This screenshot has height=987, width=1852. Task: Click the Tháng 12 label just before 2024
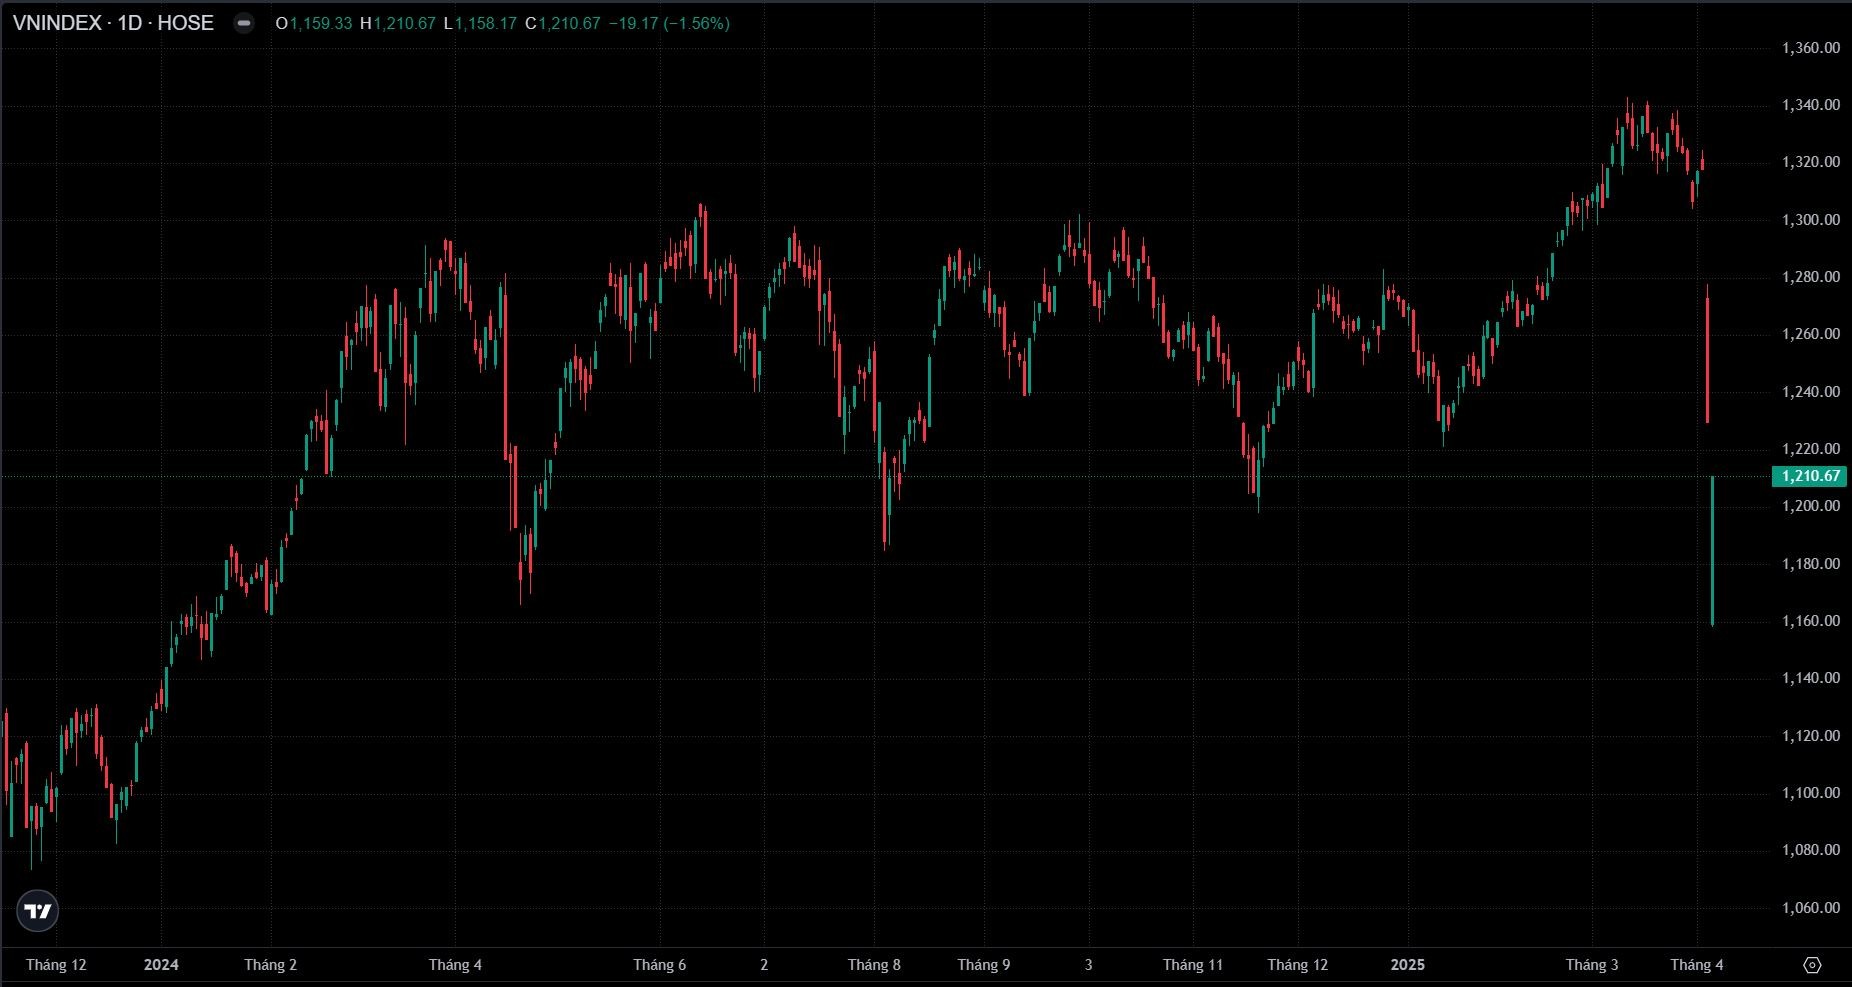[56, 965]
